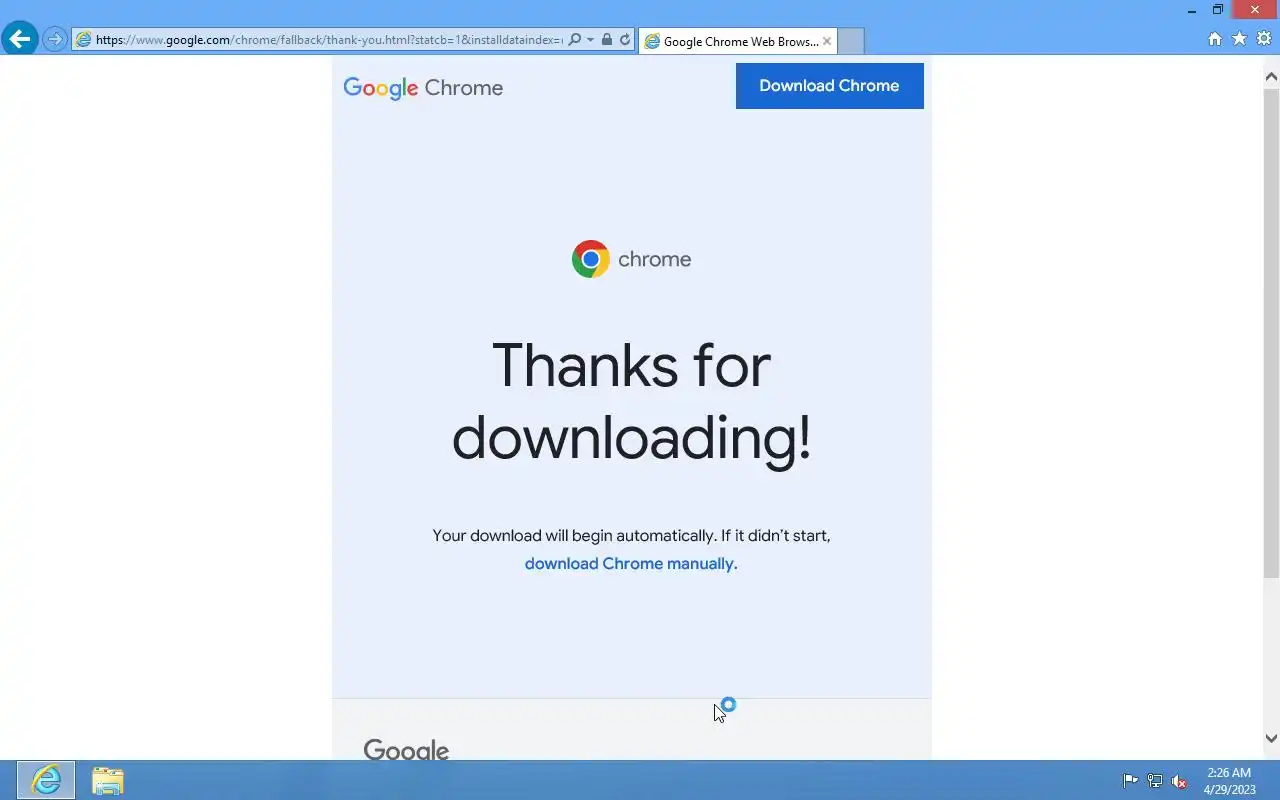
Task: Click the Action Center flag tray icon
Action: [1130, 781]
